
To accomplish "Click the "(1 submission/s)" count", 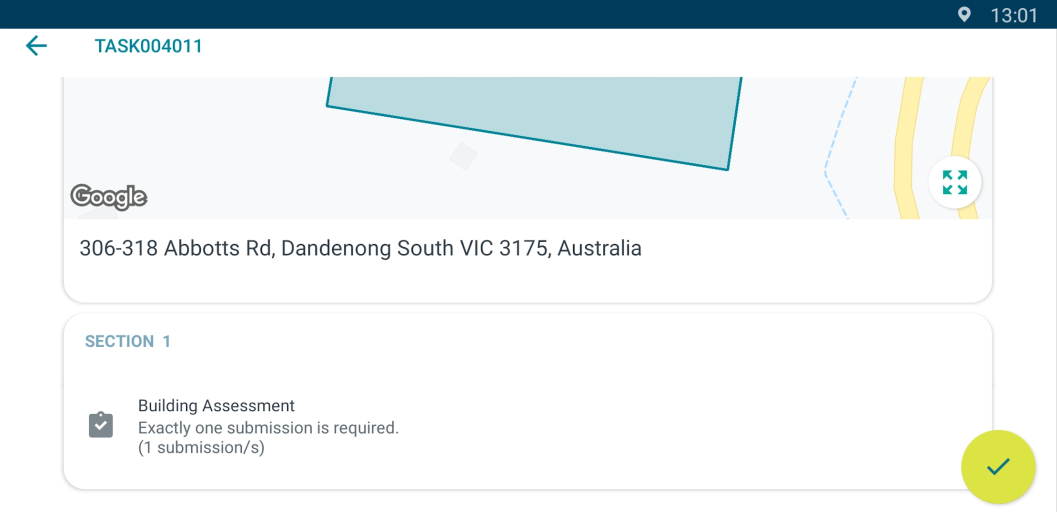I will pos(201,448).
